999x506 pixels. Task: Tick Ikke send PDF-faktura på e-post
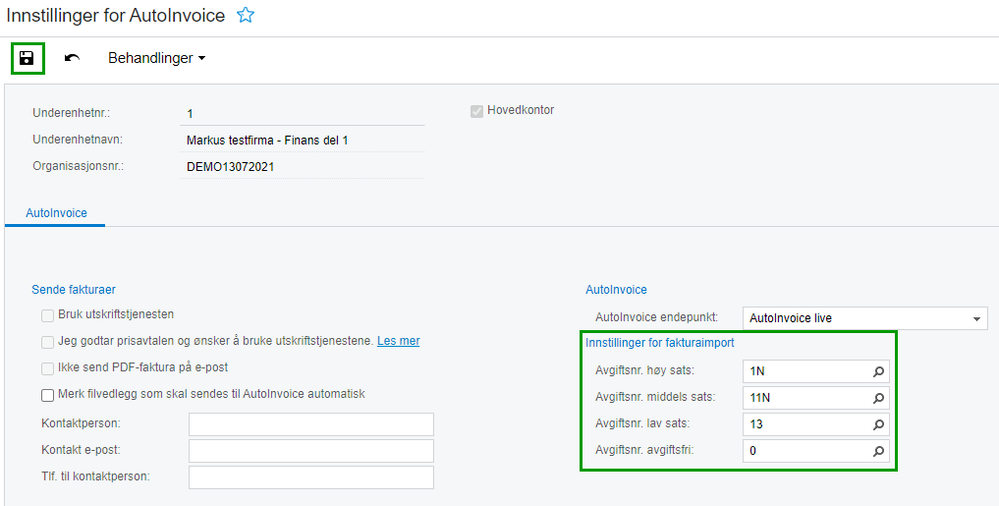tap(48, 368)
